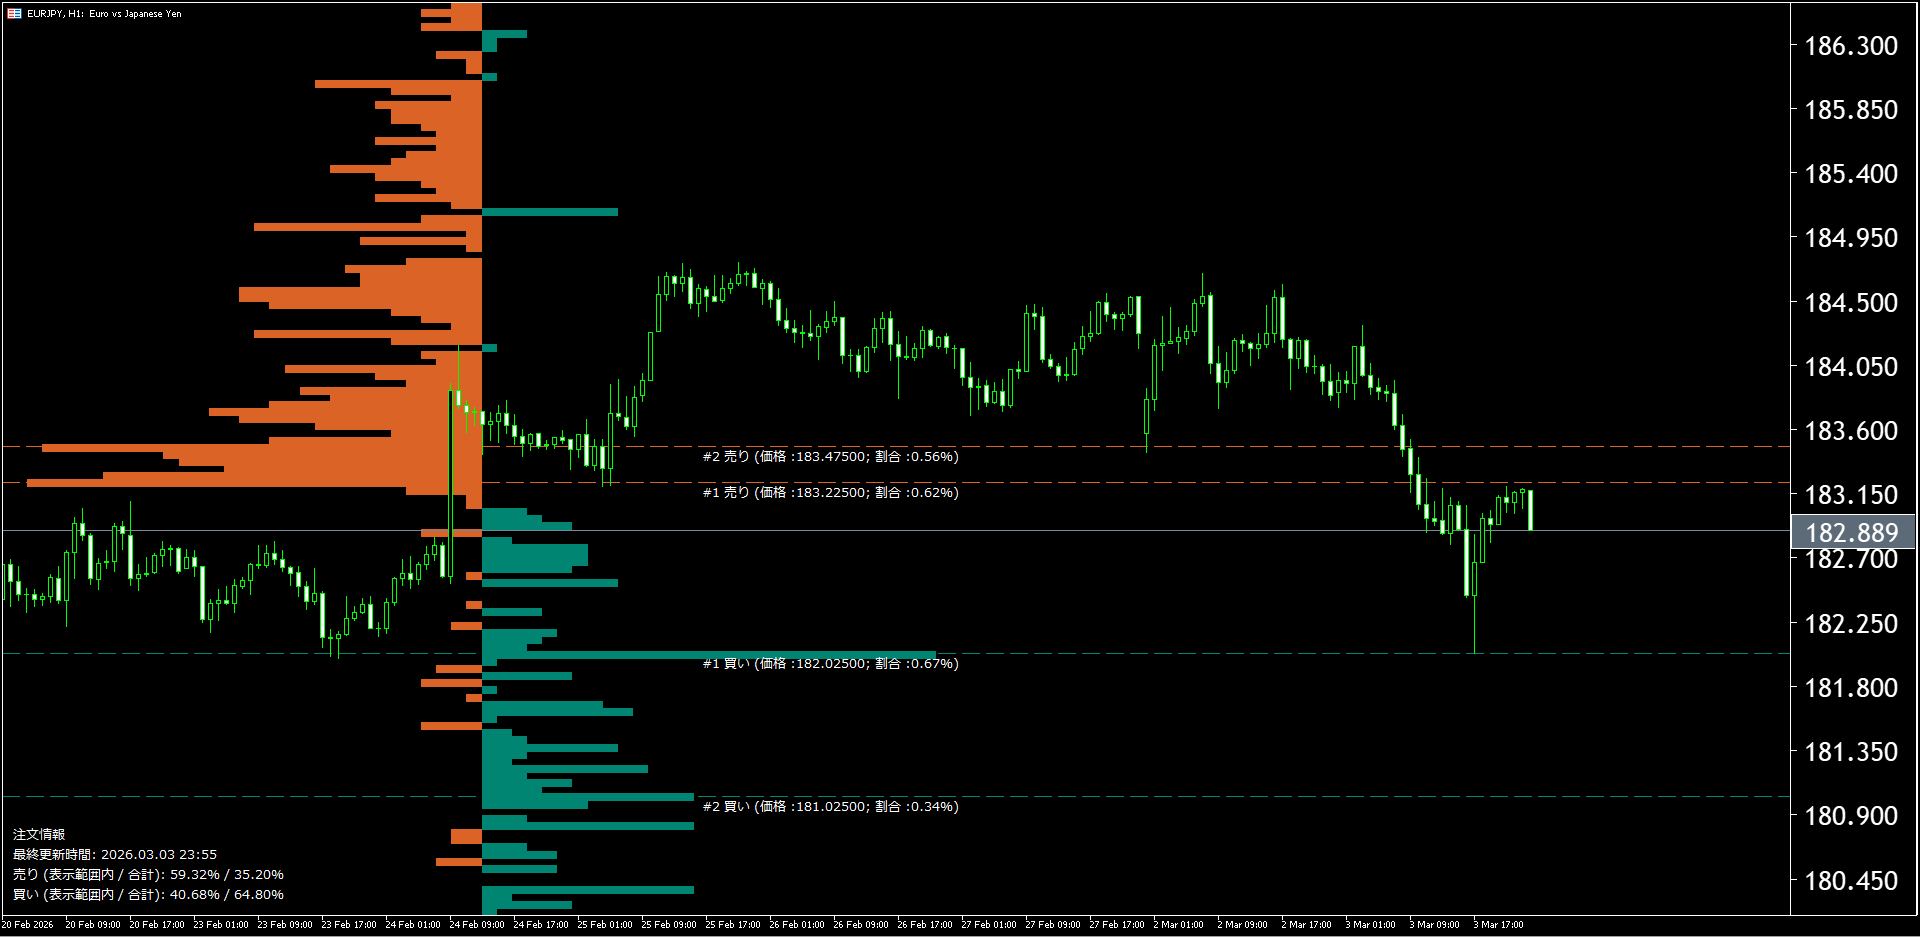
Task: Select the '25 Feb 09:00' time label
Action: click(x=669, y=925)
